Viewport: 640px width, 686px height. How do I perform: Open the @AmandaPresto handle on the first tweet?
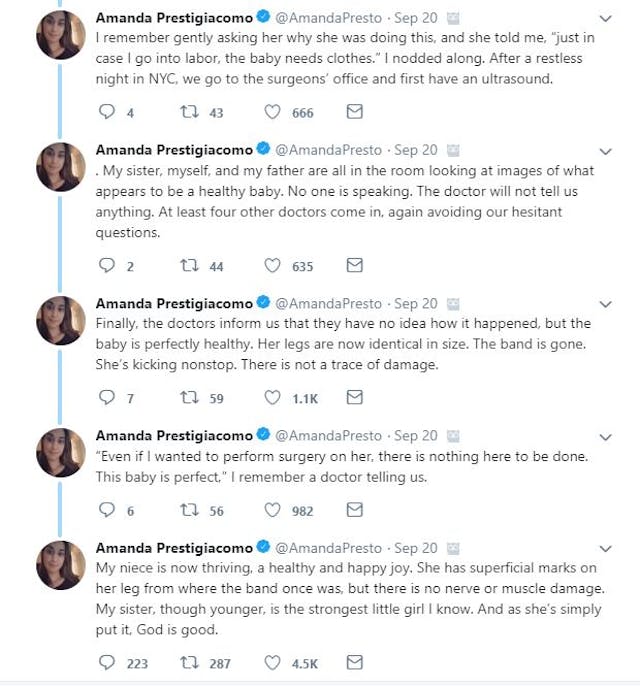tap(328, 18)
